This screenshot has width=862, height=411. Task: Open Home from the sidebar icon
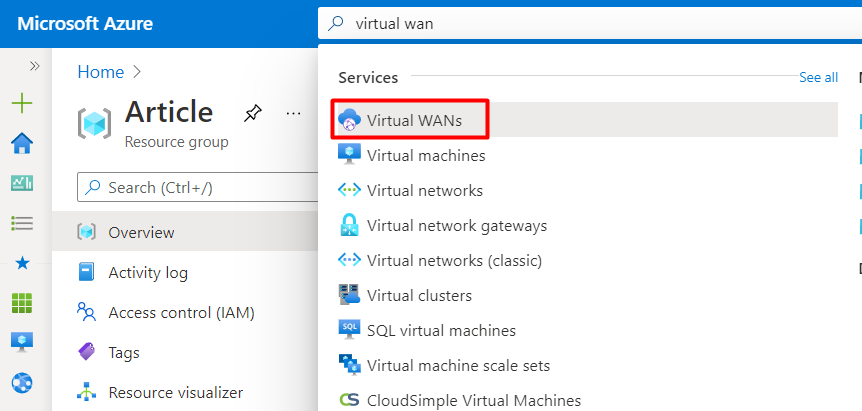coord(22,144)
